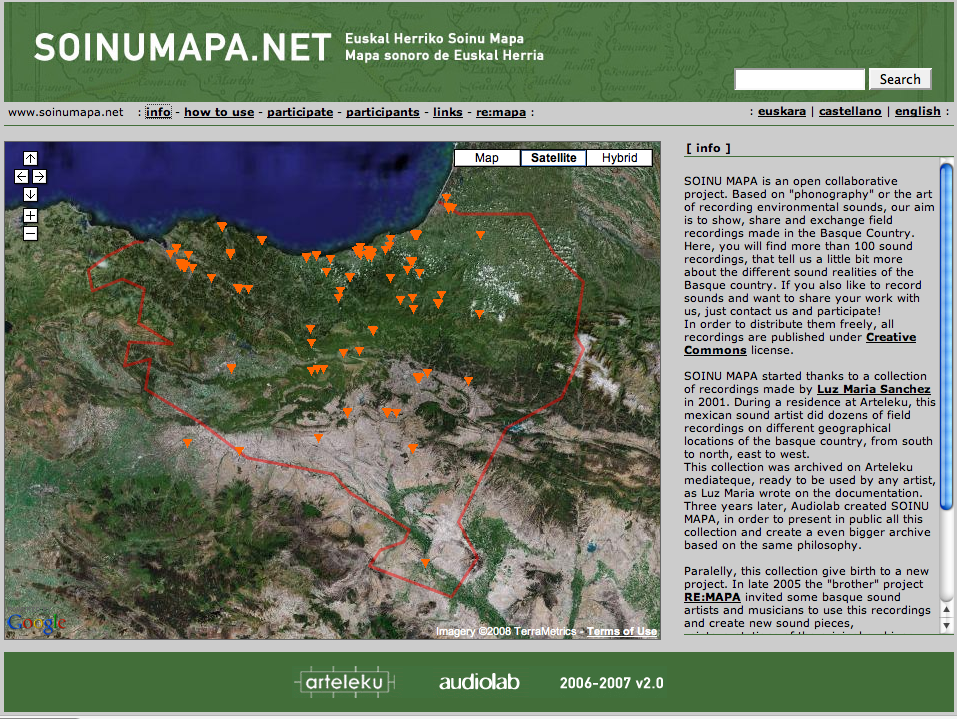Screen dimensions: 957x719
Task: Go to the participants page
Action: pos(383,112)
